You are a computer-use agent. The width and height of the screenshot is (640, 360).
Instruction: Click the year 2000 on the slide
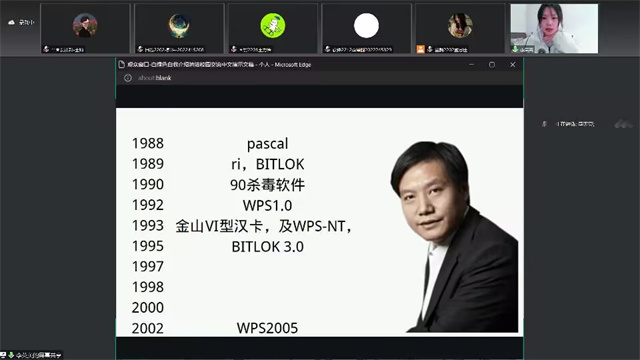148,307
